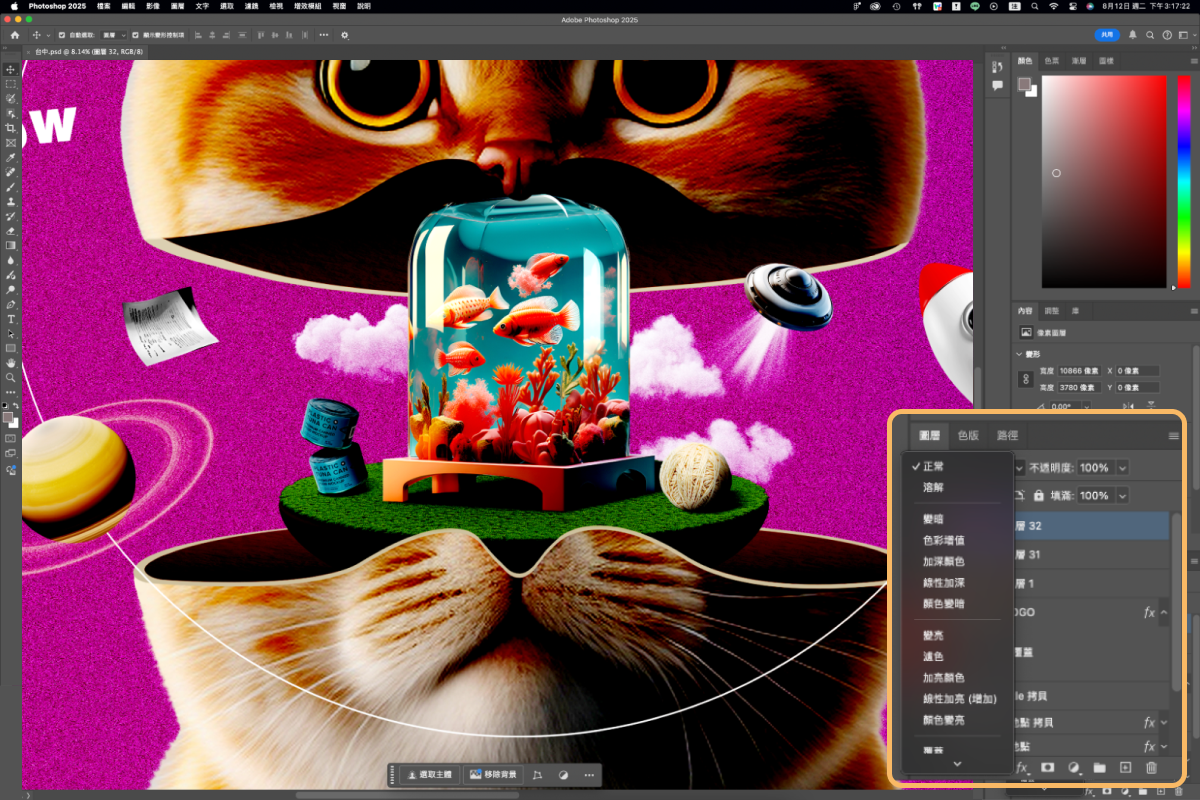
Task: Open the 填滿 percentage dropdown
Action: (x=1123, y=495)
